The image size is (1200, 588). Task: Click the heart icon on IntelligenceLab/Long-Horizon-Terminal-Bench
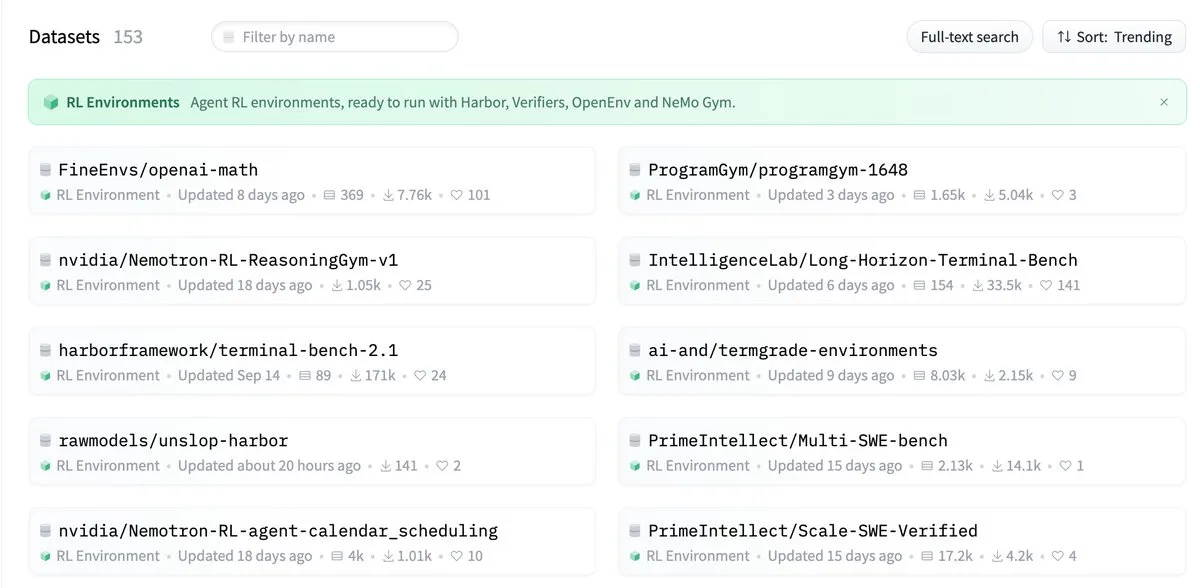coord(1046,285)
